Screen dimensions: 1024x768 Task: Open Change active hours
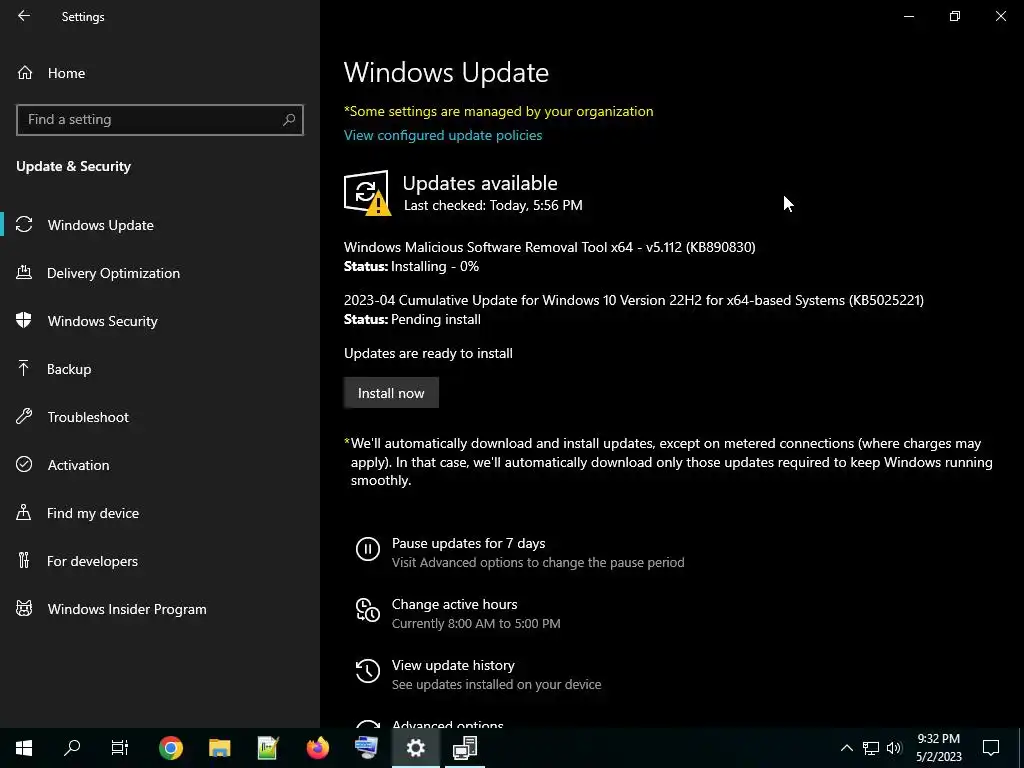455,604
